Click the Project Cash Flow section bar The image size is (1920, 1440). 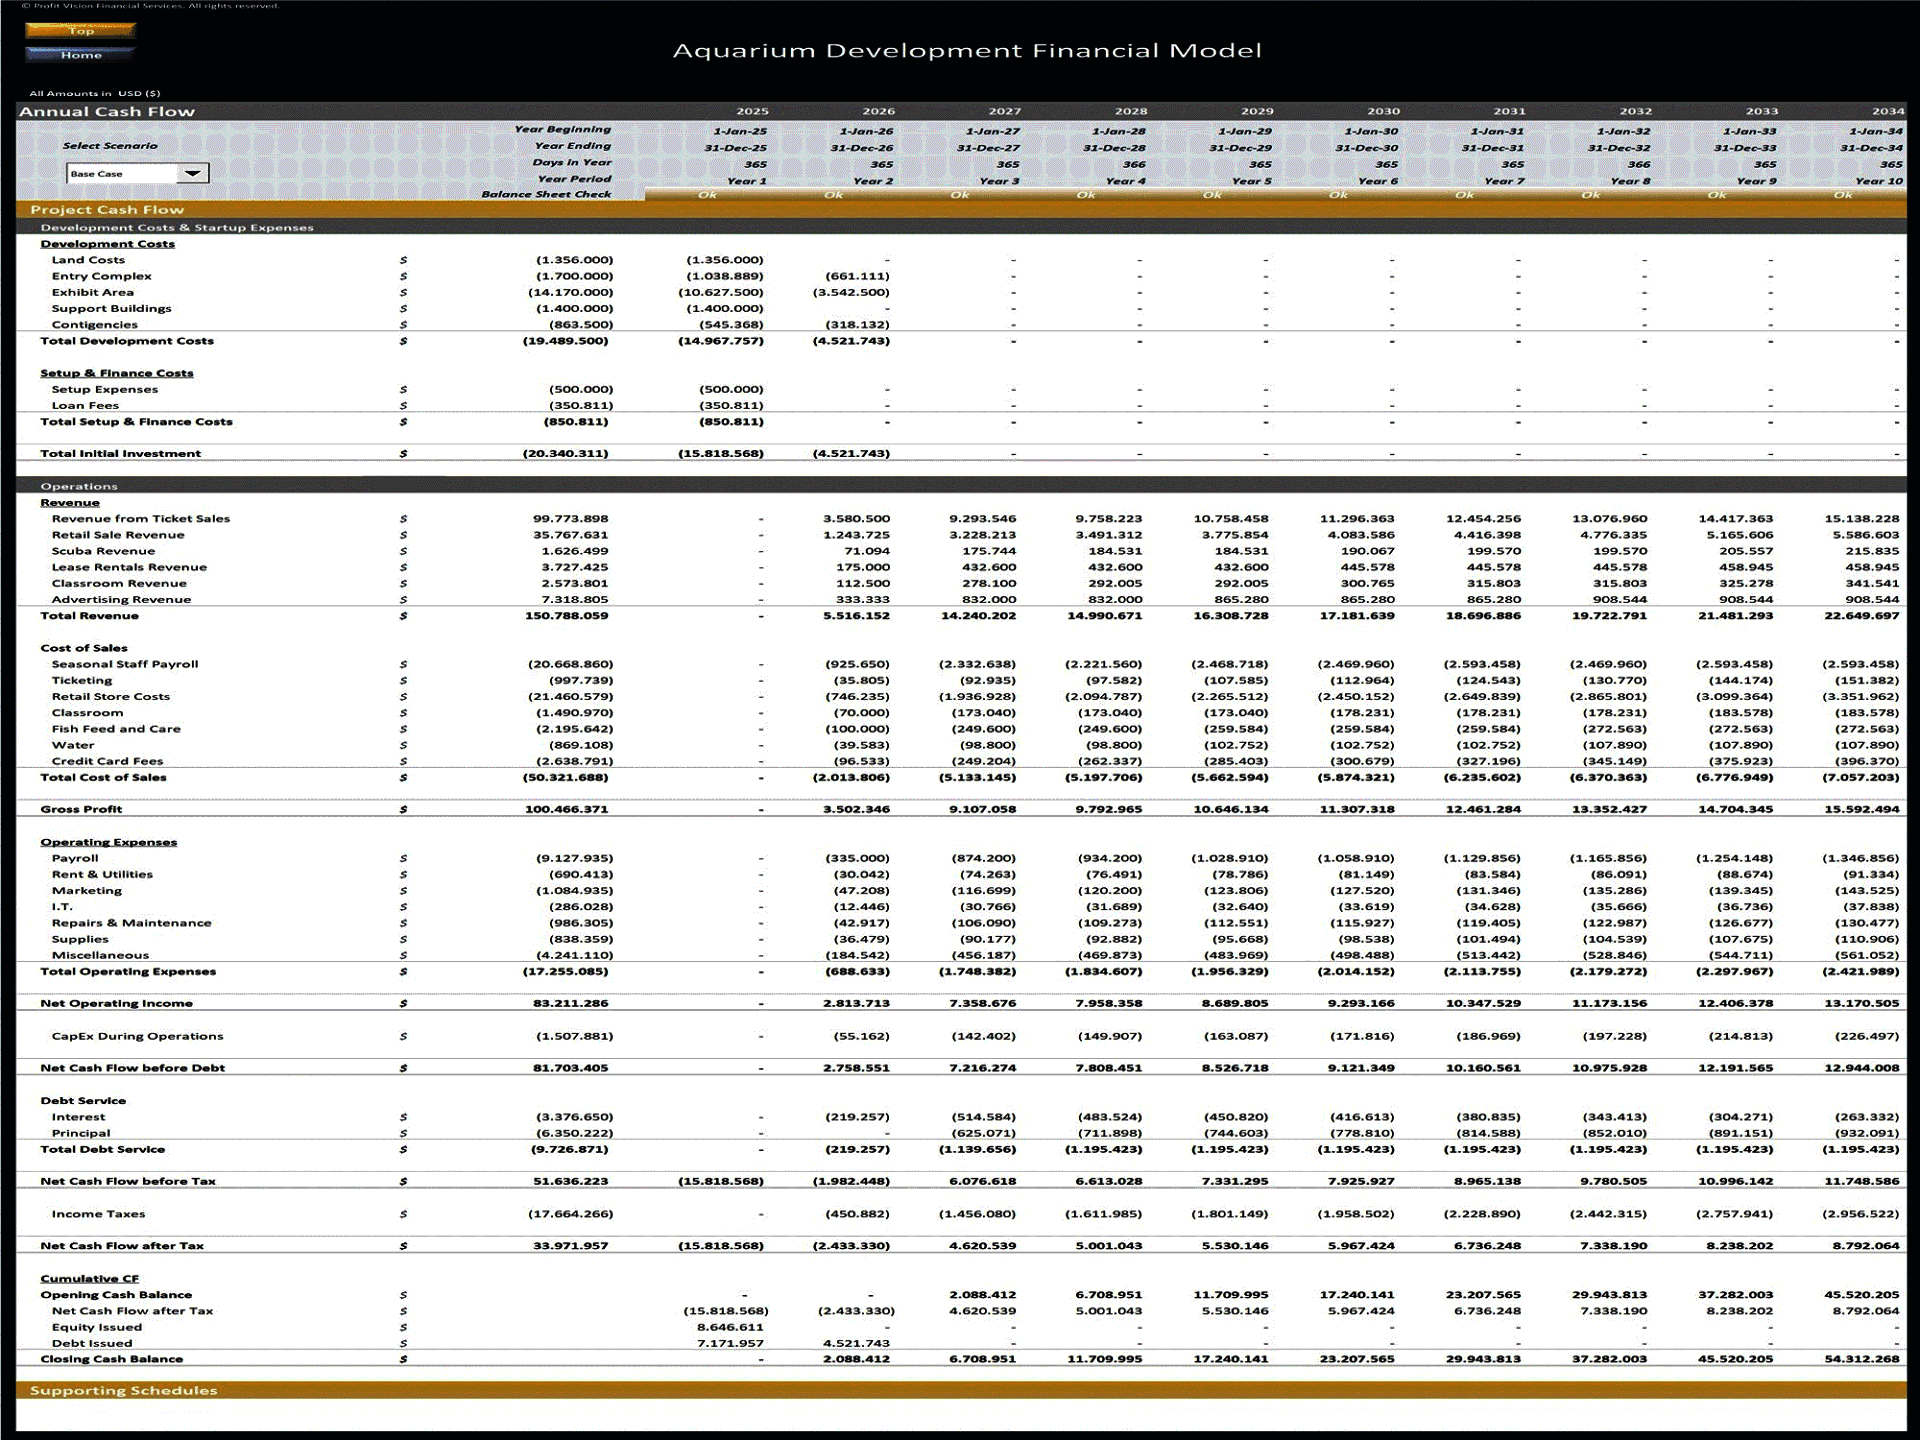(961, 209)
